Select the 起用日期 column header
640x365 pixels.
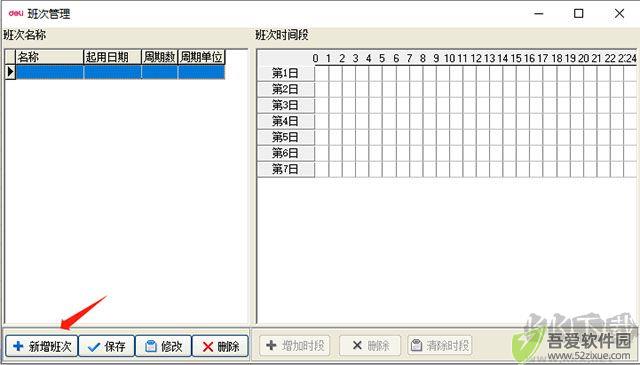point(113,57)
